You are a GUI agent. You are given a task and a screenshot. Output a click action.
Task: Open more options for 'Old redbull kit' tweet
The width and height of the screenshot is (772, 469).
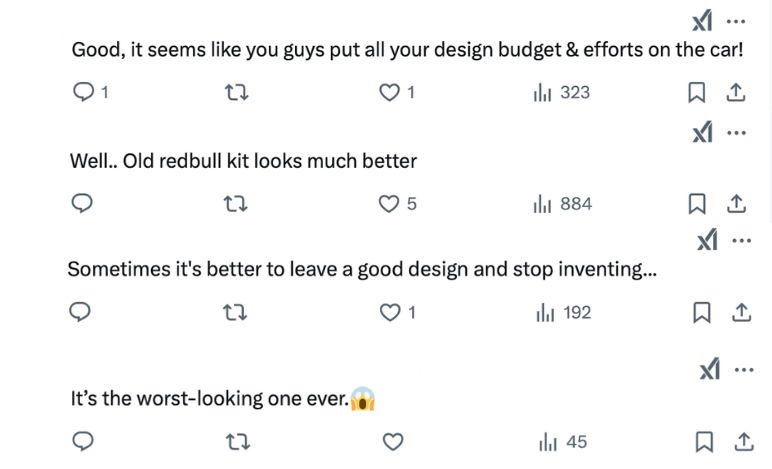[736, 132]
